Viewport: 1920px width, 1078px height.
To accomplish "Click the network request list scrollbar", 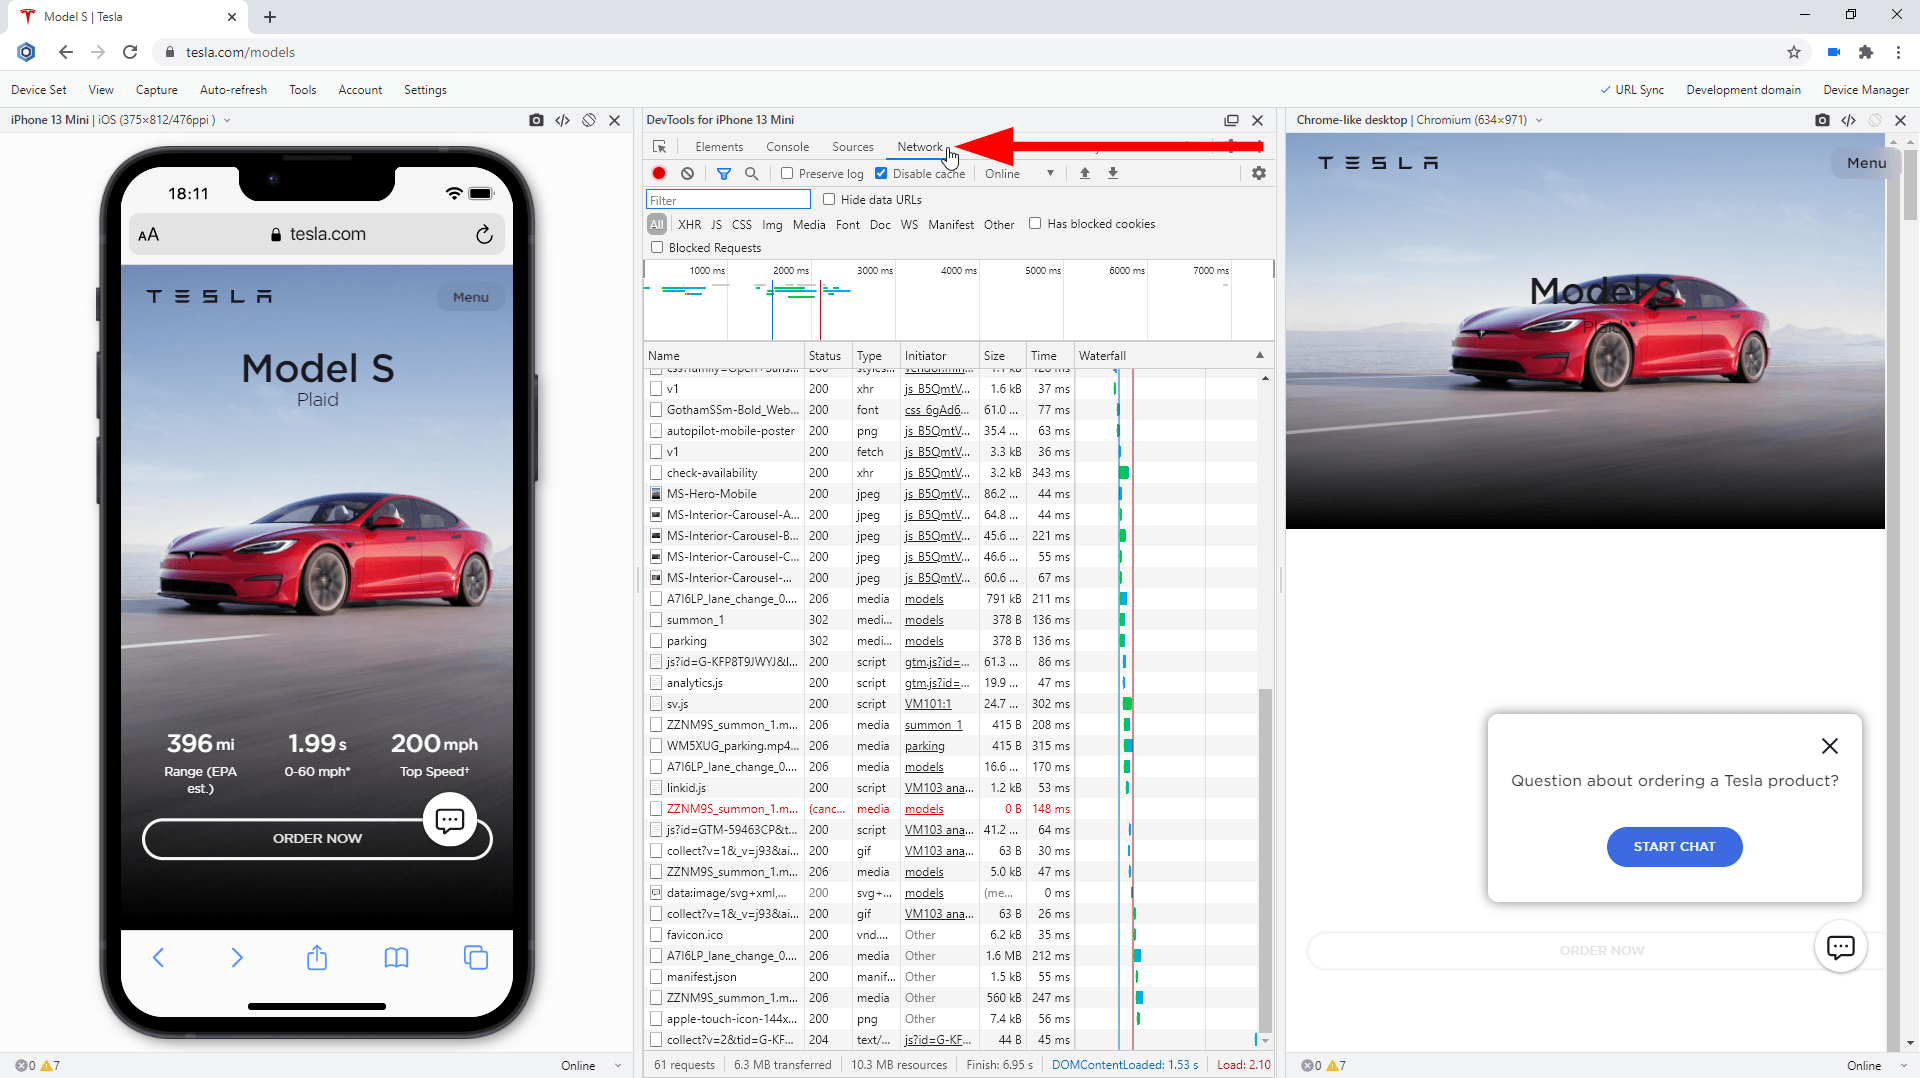I will click(x=1265, y=860).
